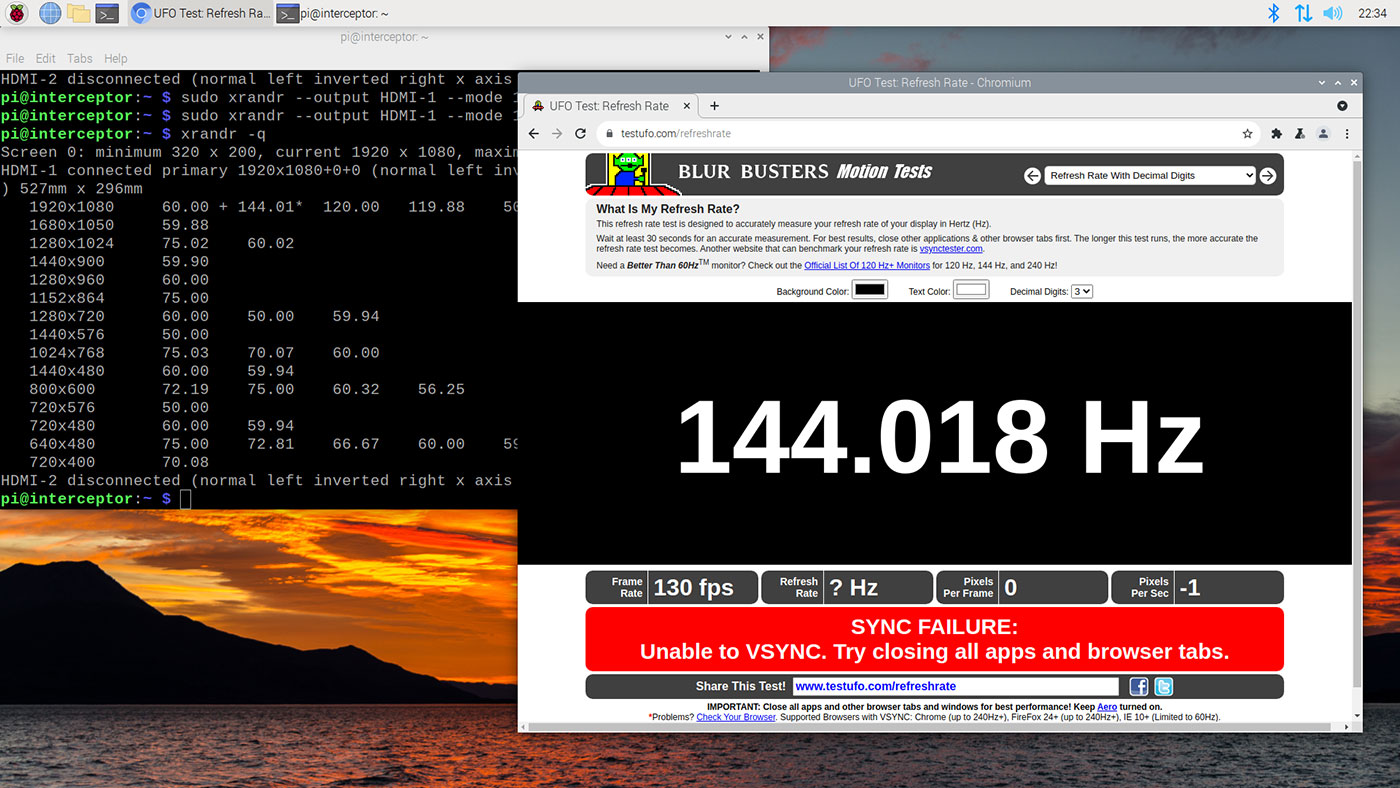Pick the white Text Color swatch

point(971,290)
